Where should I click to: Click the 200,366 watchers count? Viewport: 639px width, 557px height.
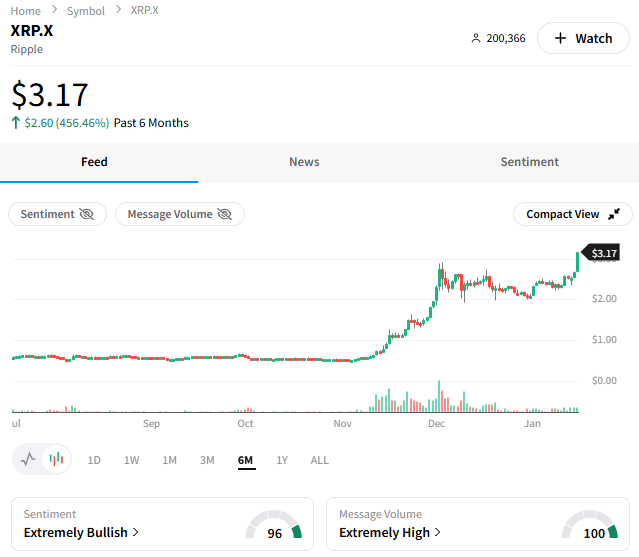[x=506, y=38]
